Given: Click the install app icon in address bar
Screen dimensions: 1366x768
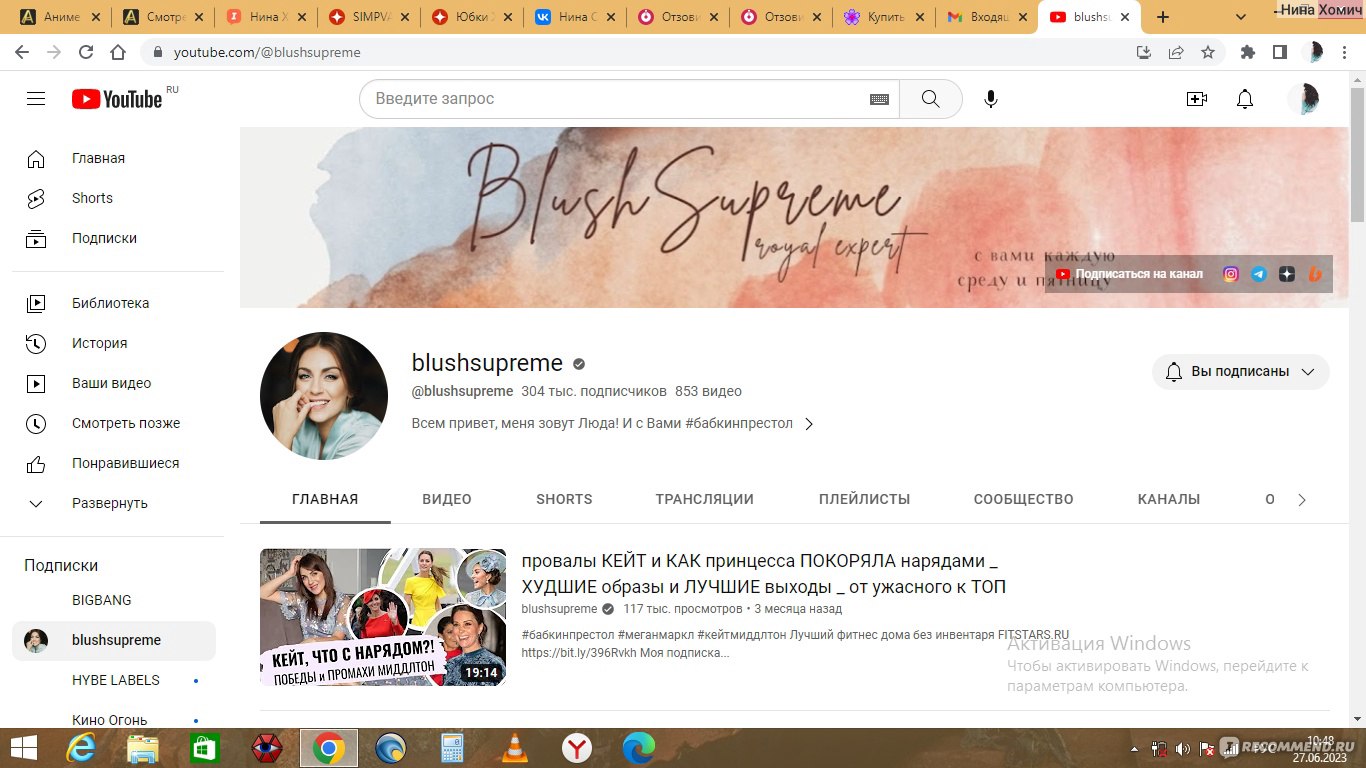Looking at the screenshot, I should pos(1144,52).
